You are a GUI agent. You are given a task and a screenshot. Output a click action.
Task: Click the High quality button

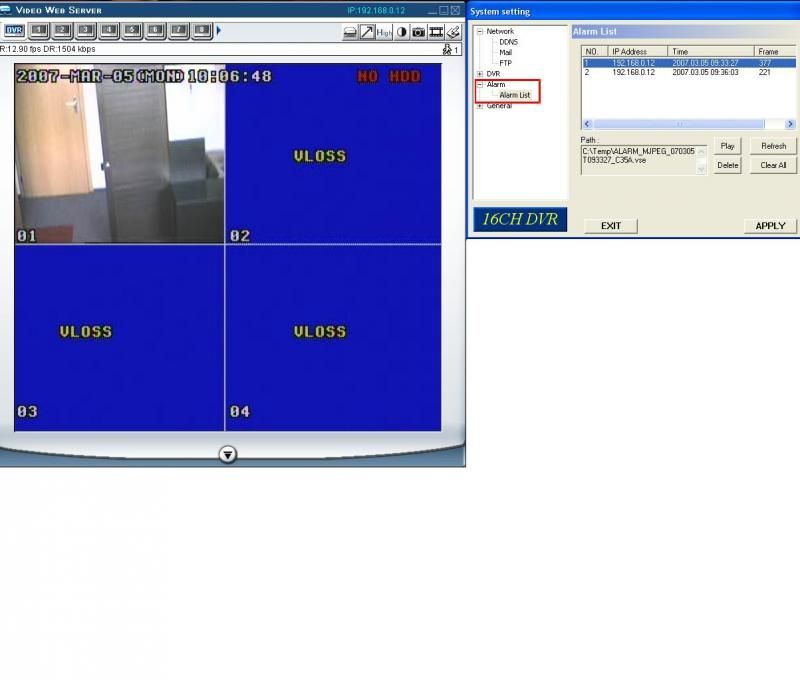point(384,32)
